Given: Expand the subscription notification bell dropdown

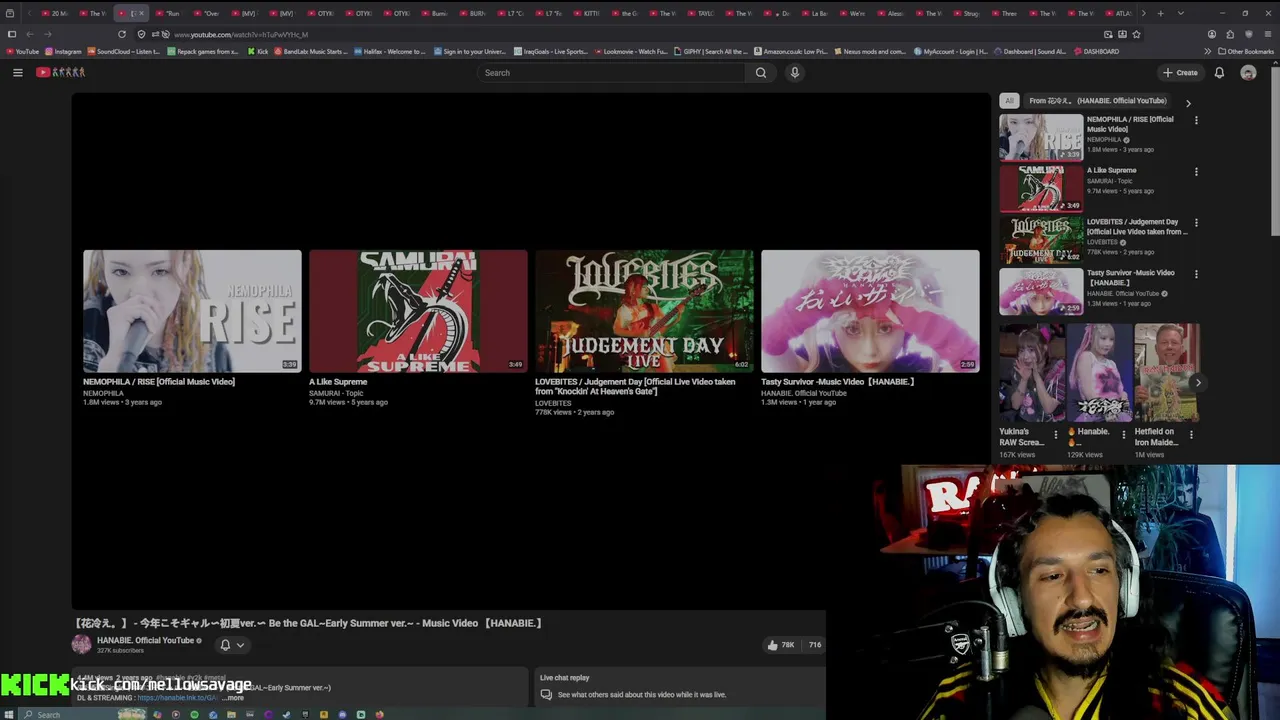Looking at the screenshot, I should coord(232,645).
